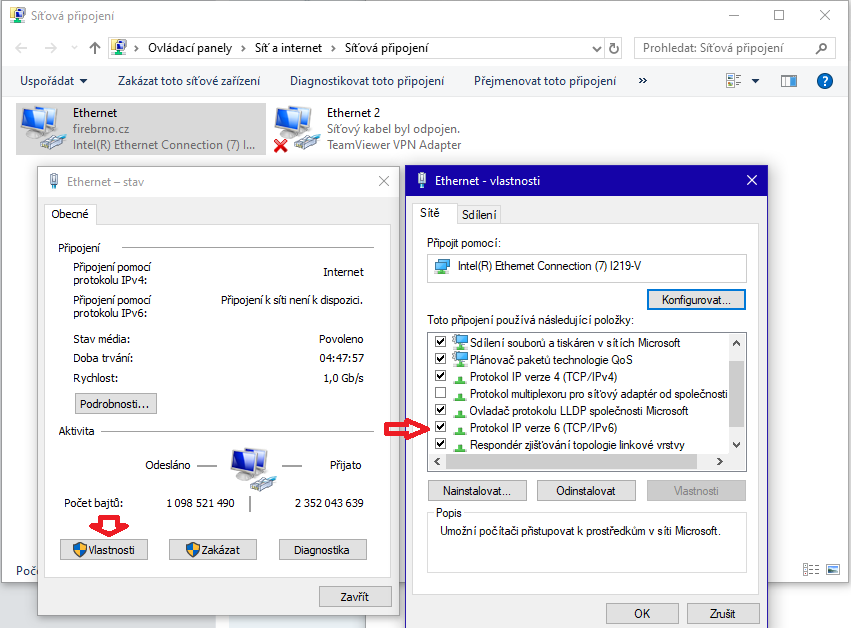Screen dimensions: 851x628
Task: Uncheck Protokol IP verze 6 (TCP/IPv6)
Action: tap(441, 428)
